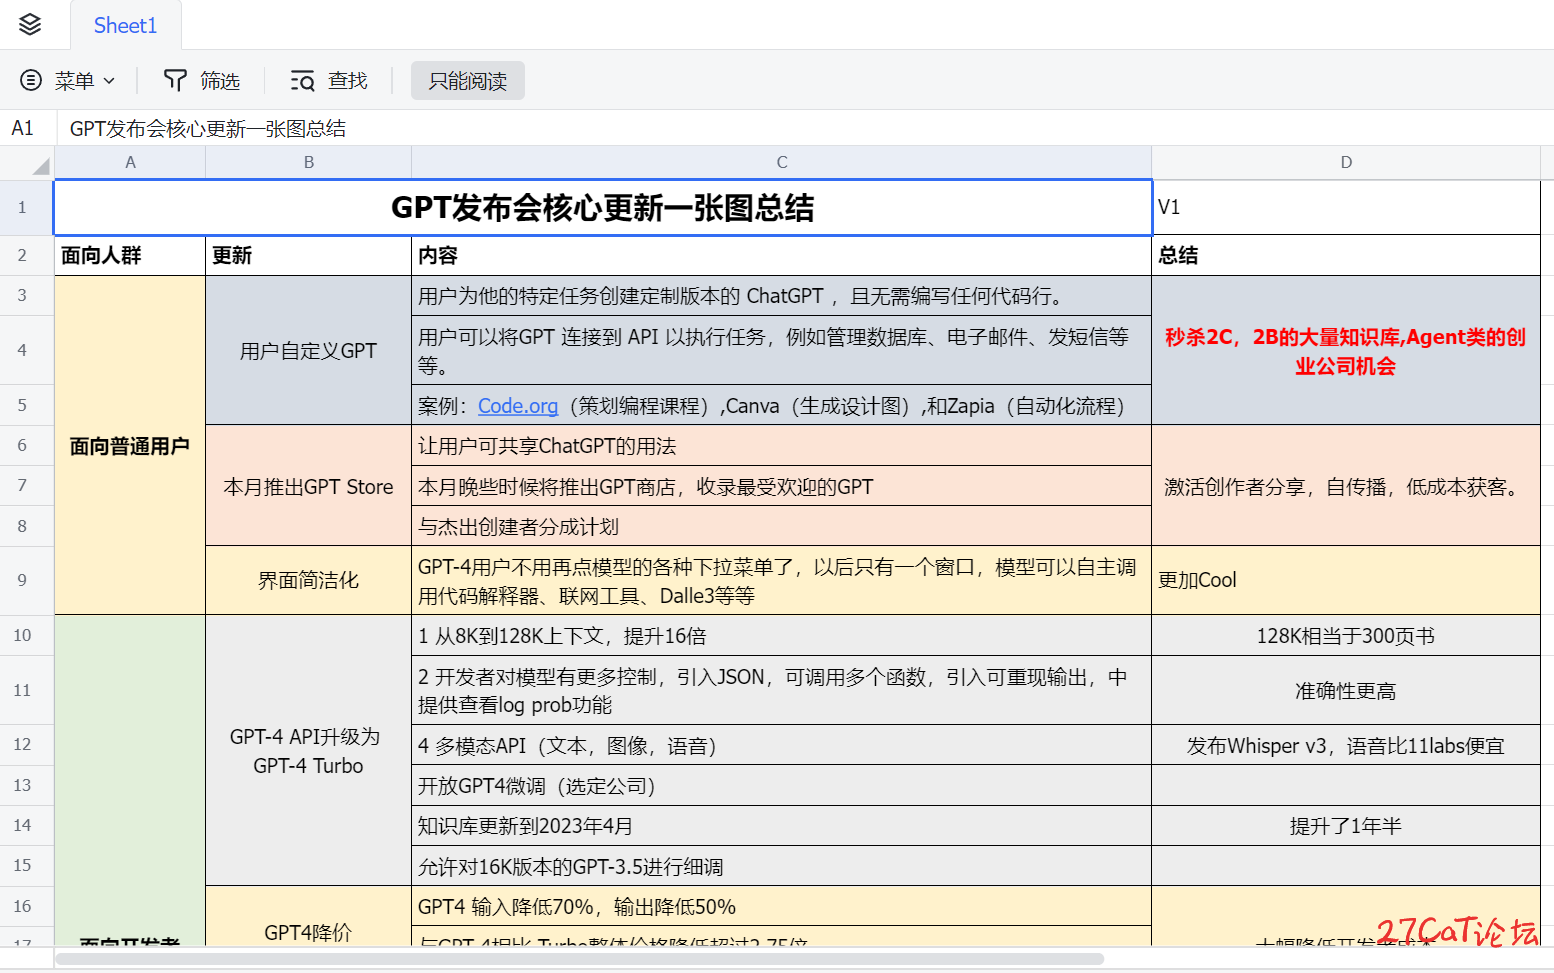Click the 内容 header cell

pyautogui.click(x=782, y=255)
